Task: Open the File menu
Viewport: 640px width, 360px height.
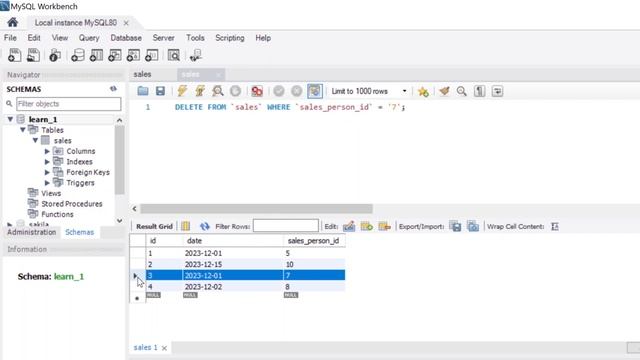Action: (x=10, y=38)
